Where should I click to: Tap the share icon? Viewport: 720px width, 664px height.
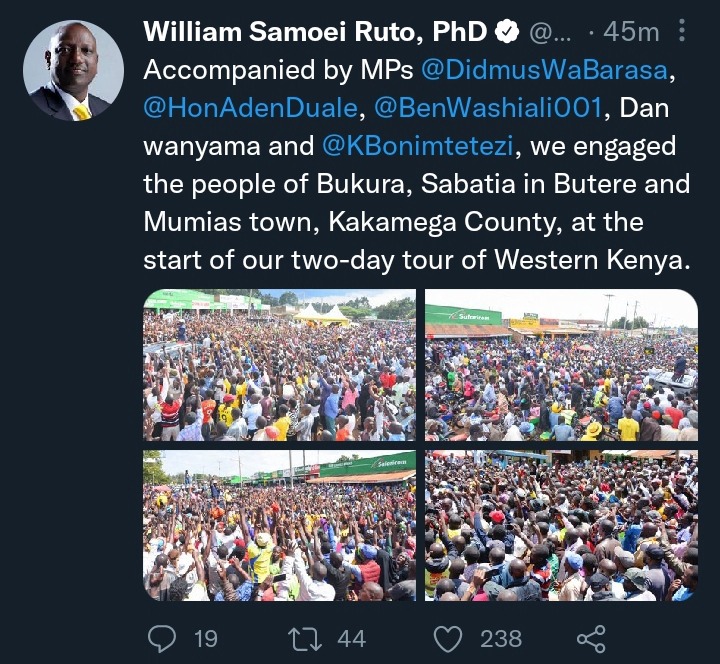(x=591, y=639)
